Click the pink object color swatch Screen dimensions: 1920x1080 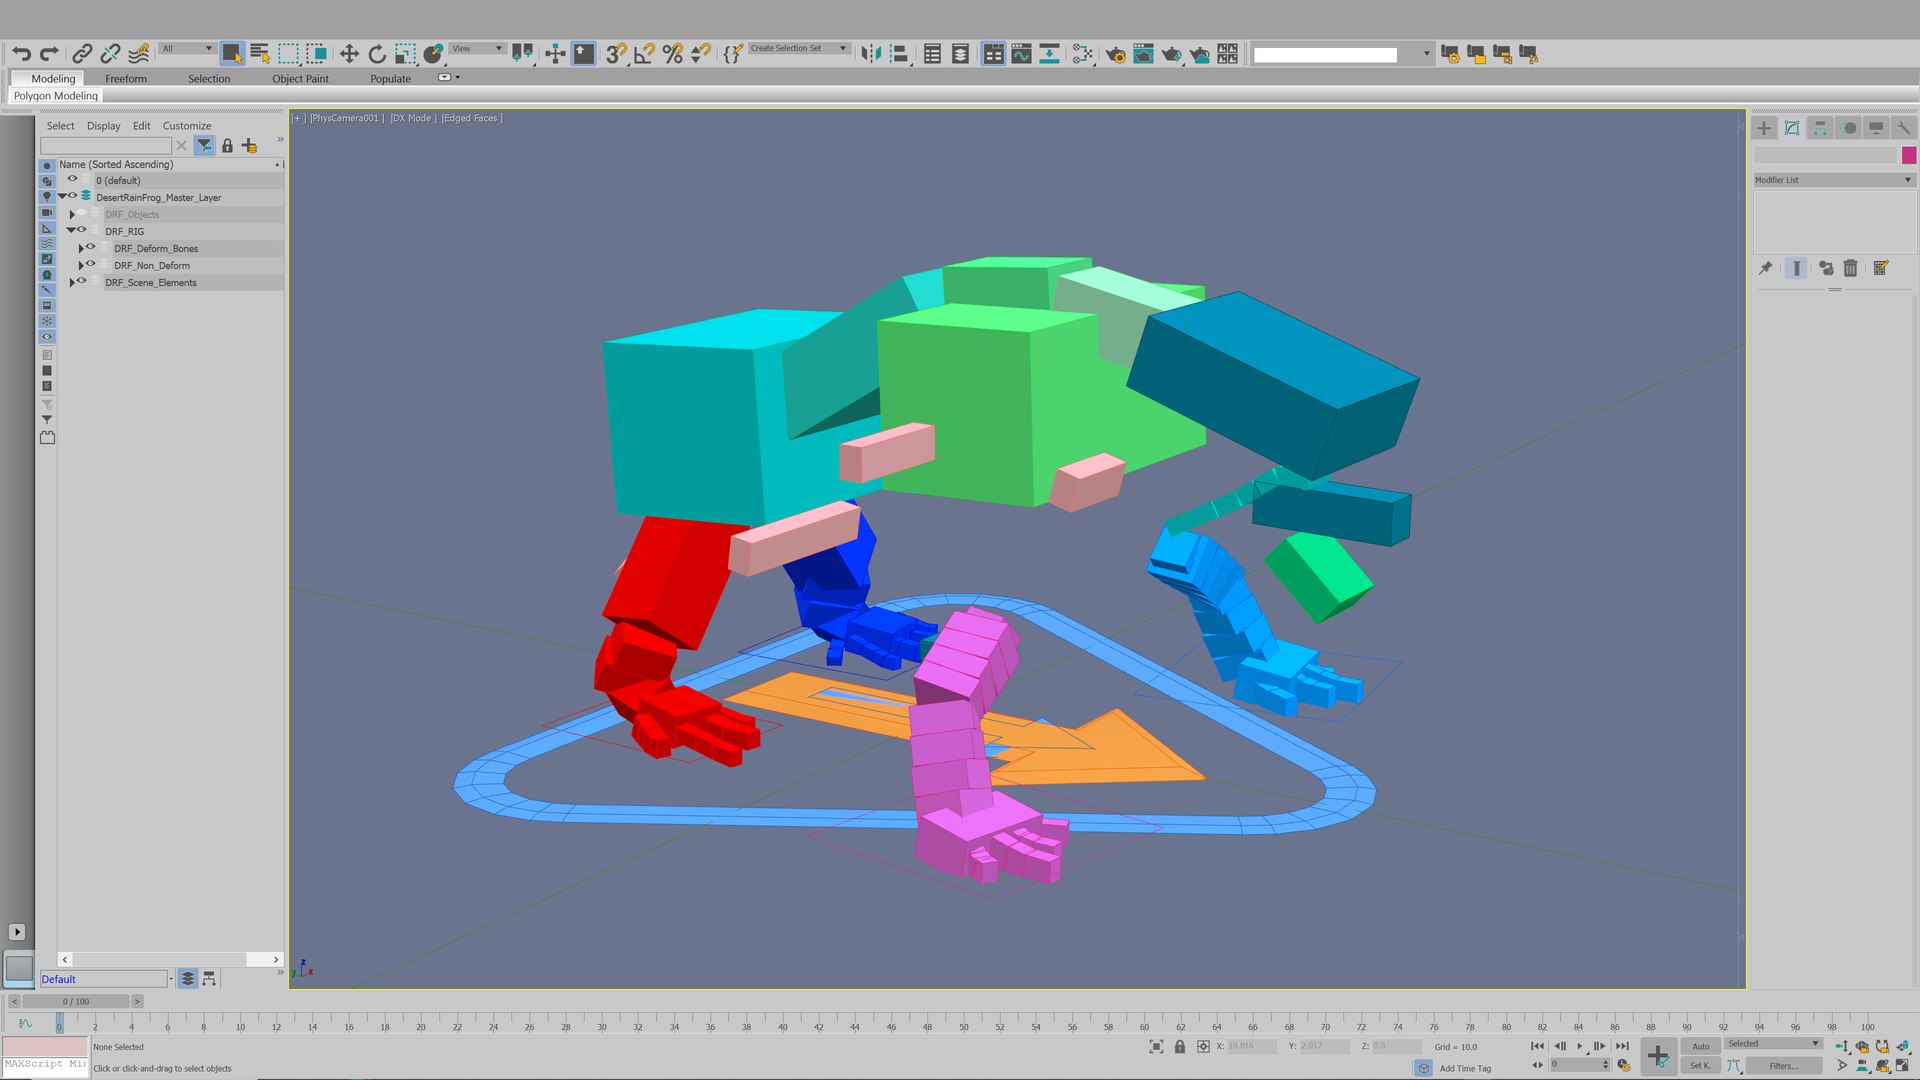[x=1909, y=155]
